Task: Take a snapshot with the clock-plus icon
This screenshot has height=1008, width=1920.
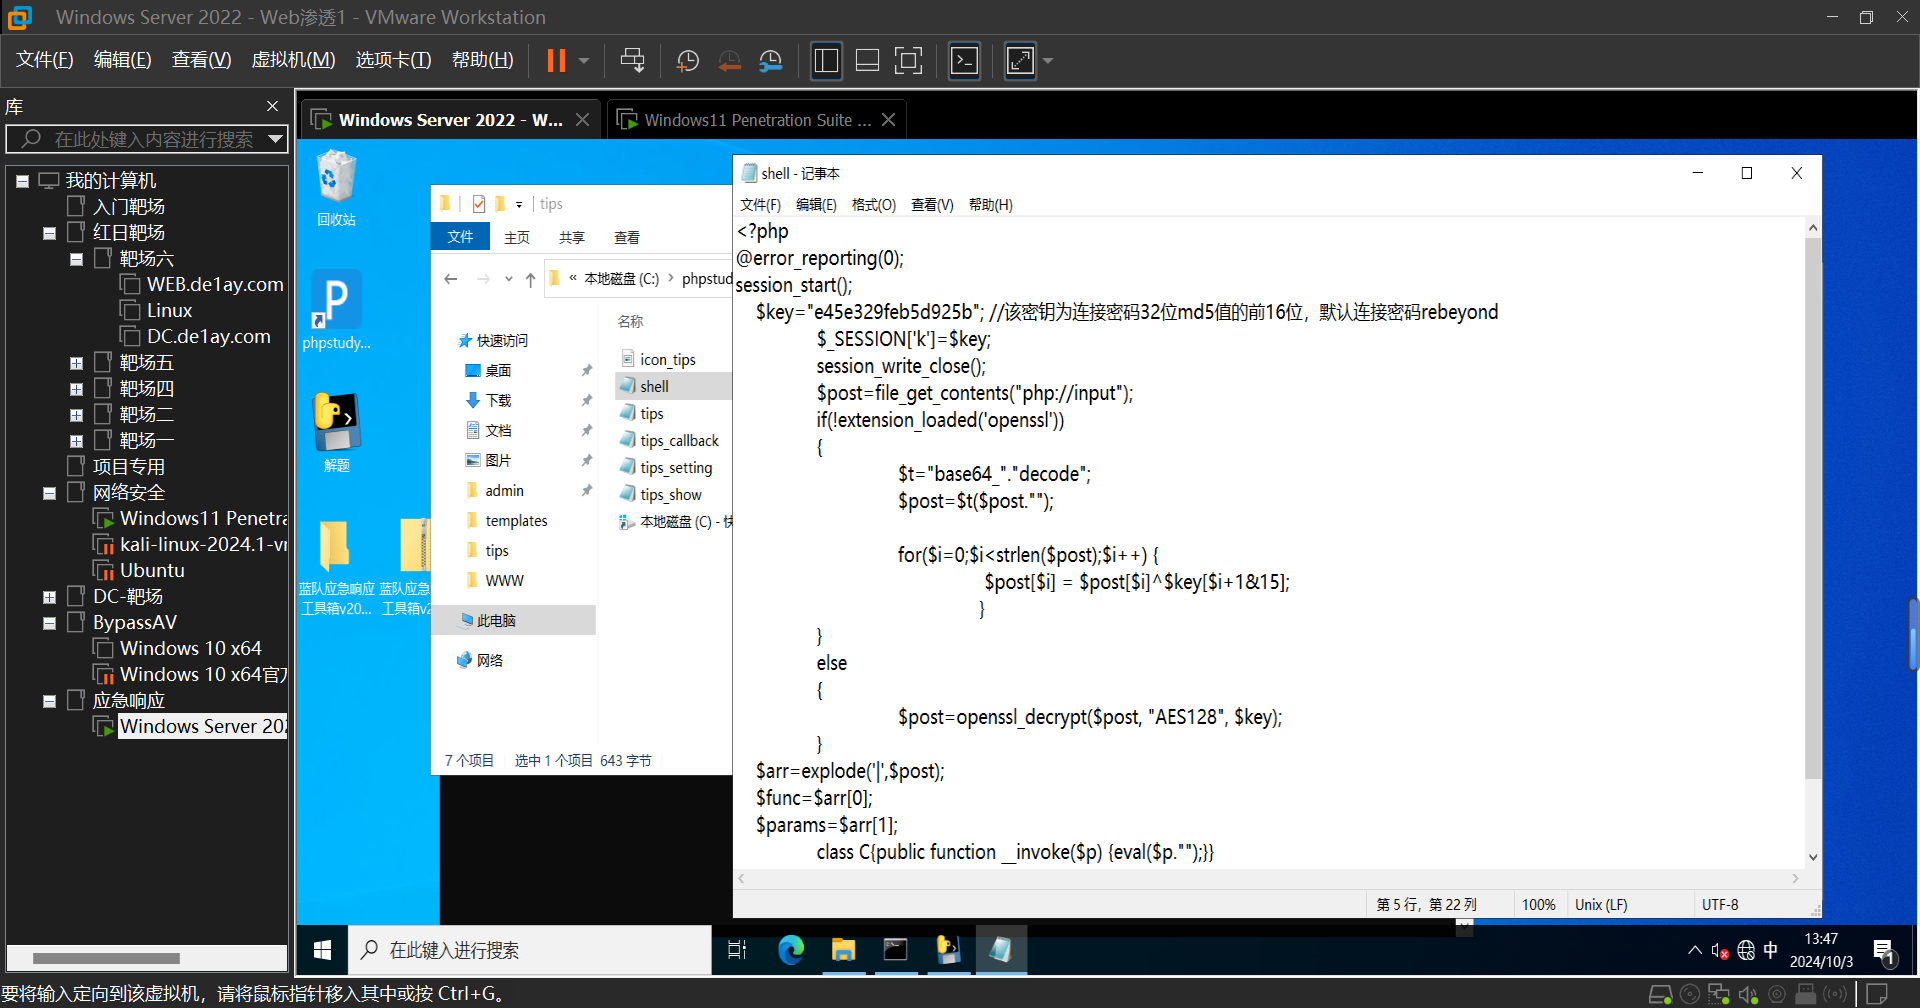Action: pyautogui.click(x=687, y=61)
